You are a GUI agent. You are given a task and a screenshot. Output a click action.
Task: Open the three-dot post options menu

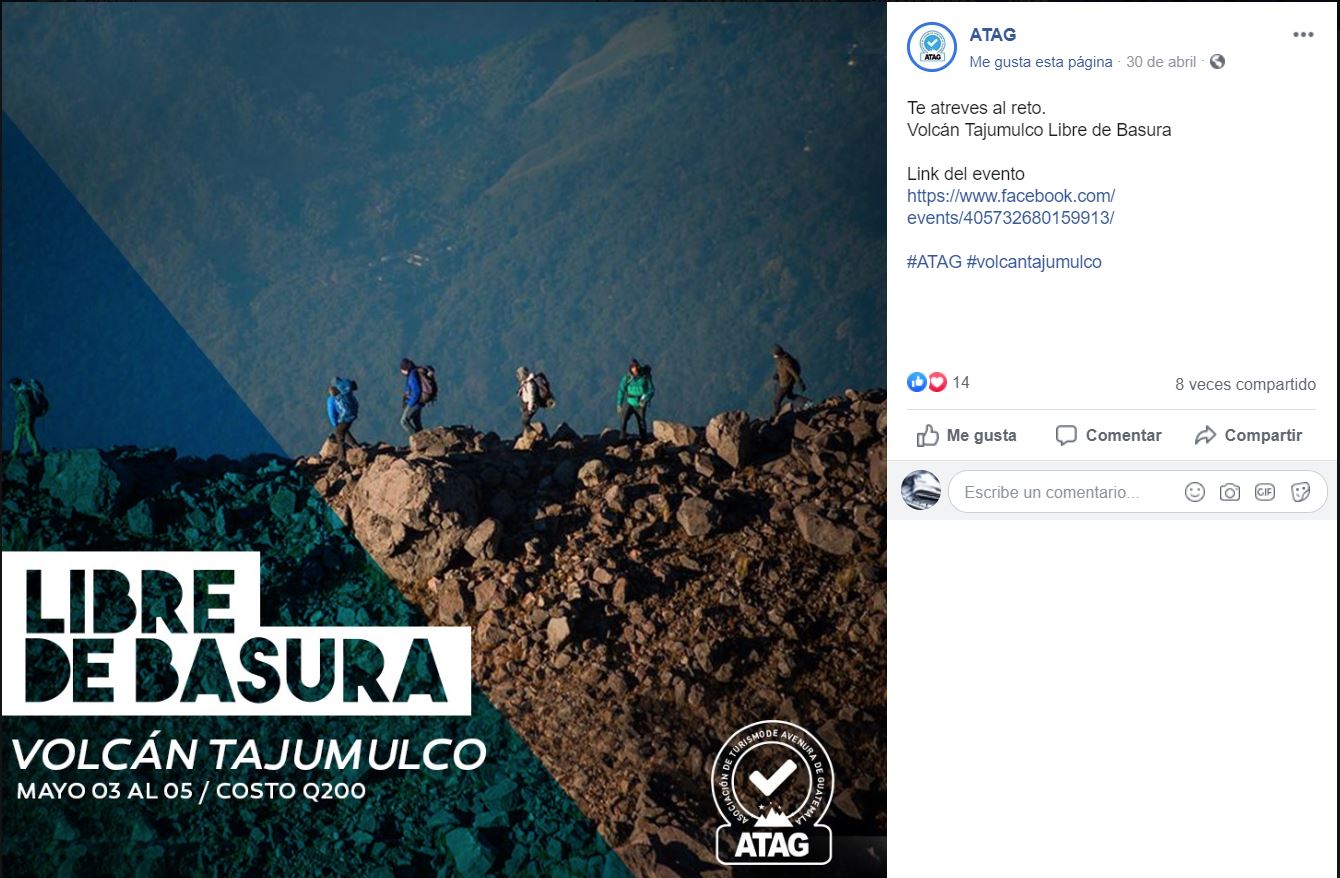(x=1303, y=35)
